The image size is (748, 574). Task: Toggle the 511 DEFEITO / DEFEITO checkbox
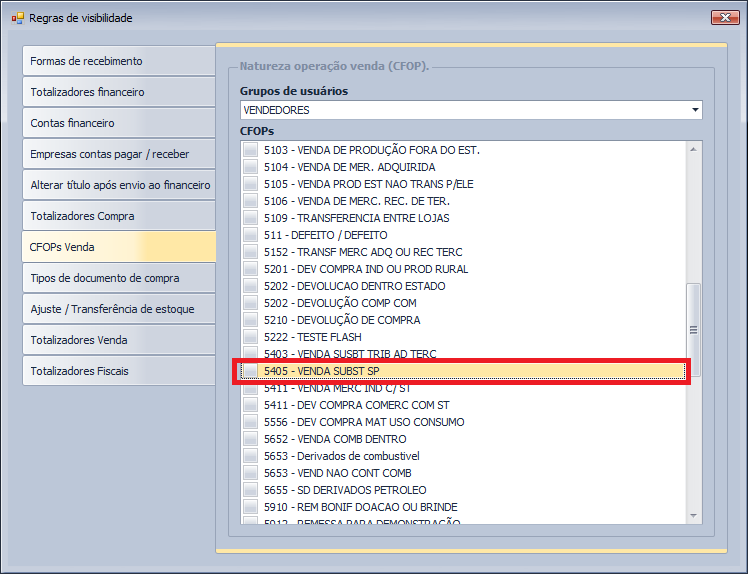click(x=250, y=235)
